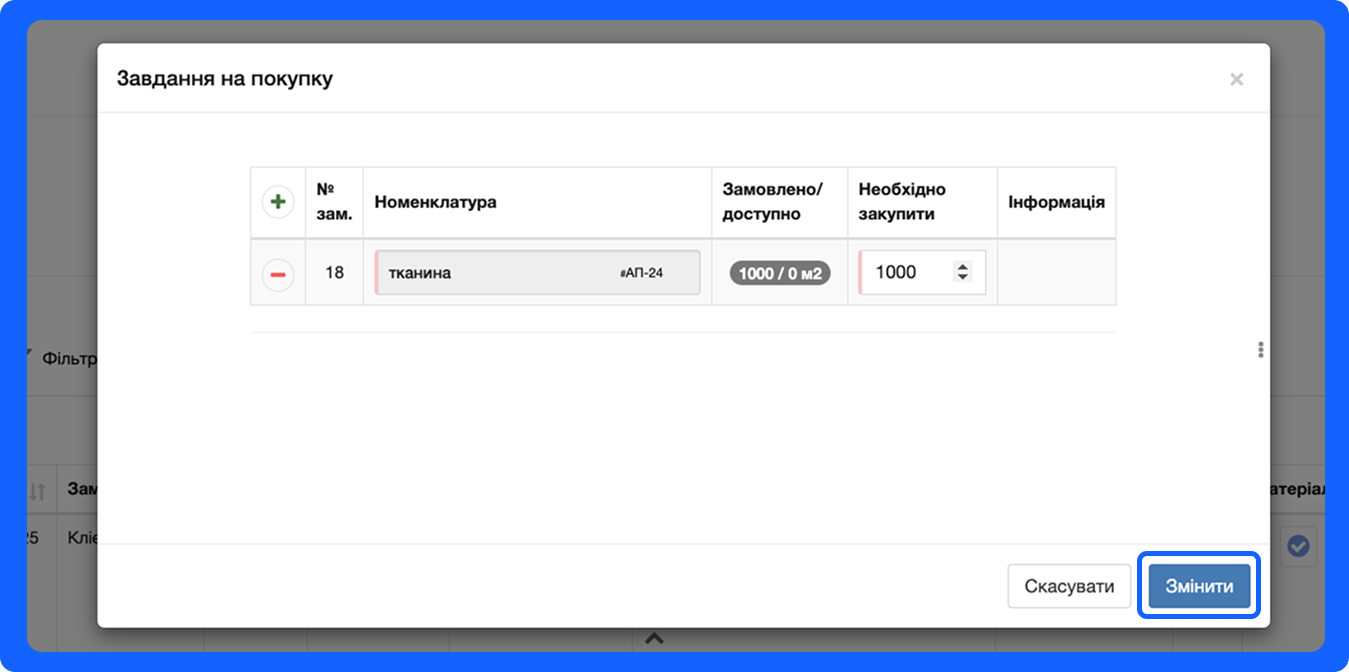1349x672 pixels.
Task: Click the Інформація column header
Action: point(1055,202)
